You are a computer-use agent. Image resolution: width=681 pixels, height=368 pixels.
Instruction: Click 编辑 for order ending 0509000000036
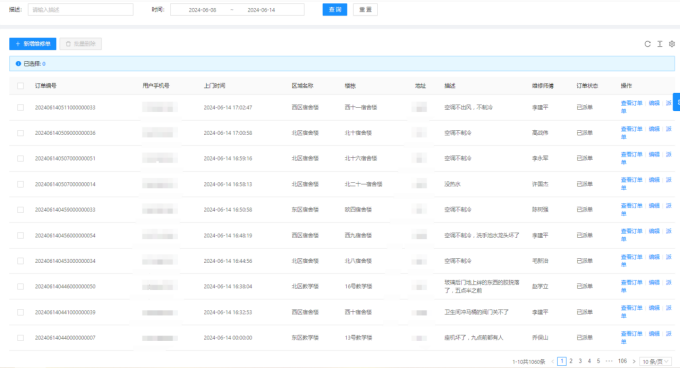click(654, 129)
